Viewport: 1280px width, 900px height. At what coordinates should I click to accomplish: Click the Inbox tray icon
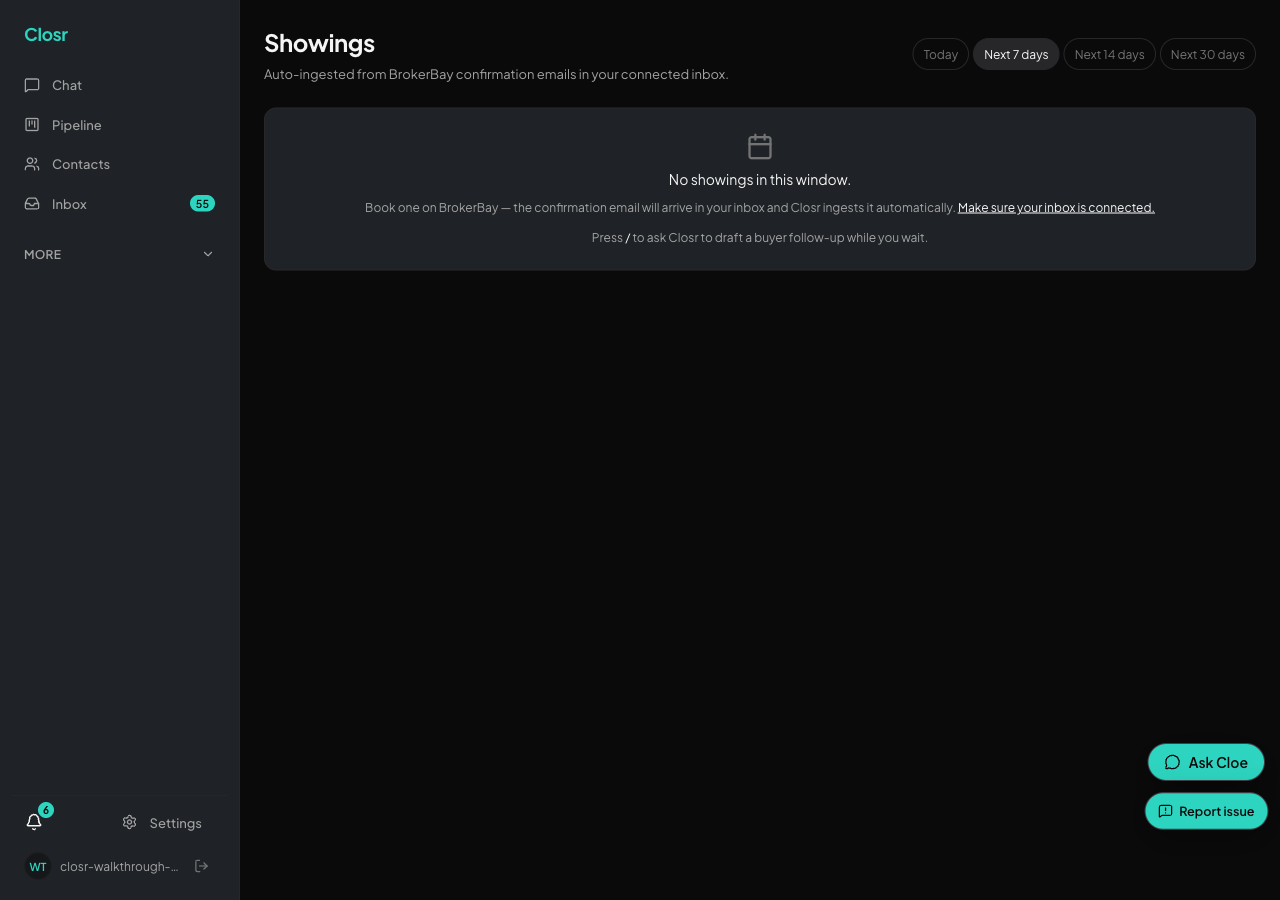tap(32, 204)
